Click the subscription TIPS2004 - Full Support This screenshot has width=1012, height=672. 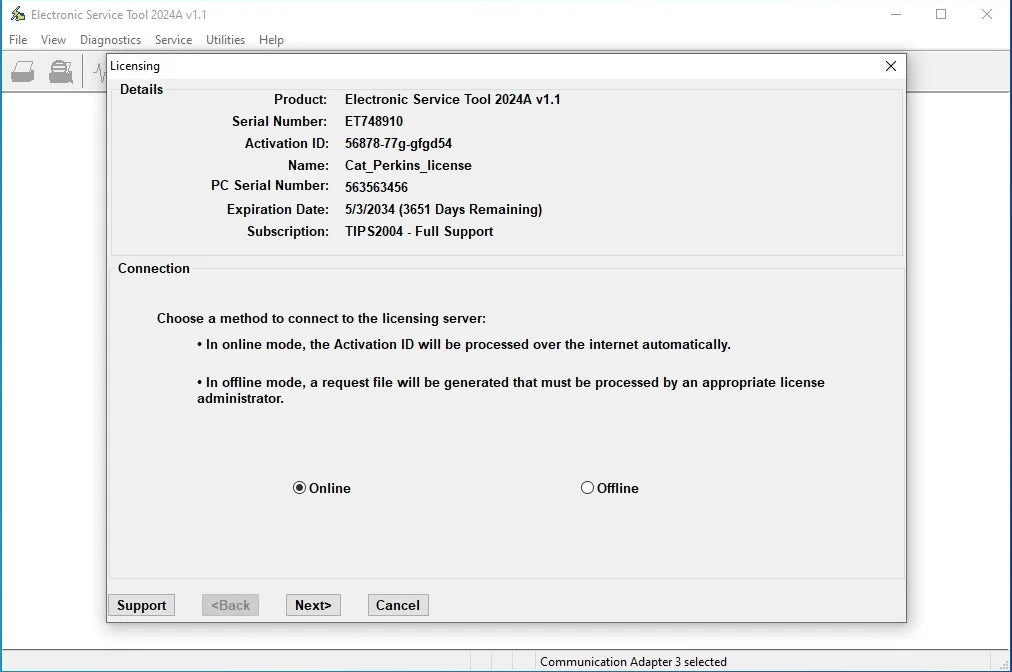419,231
